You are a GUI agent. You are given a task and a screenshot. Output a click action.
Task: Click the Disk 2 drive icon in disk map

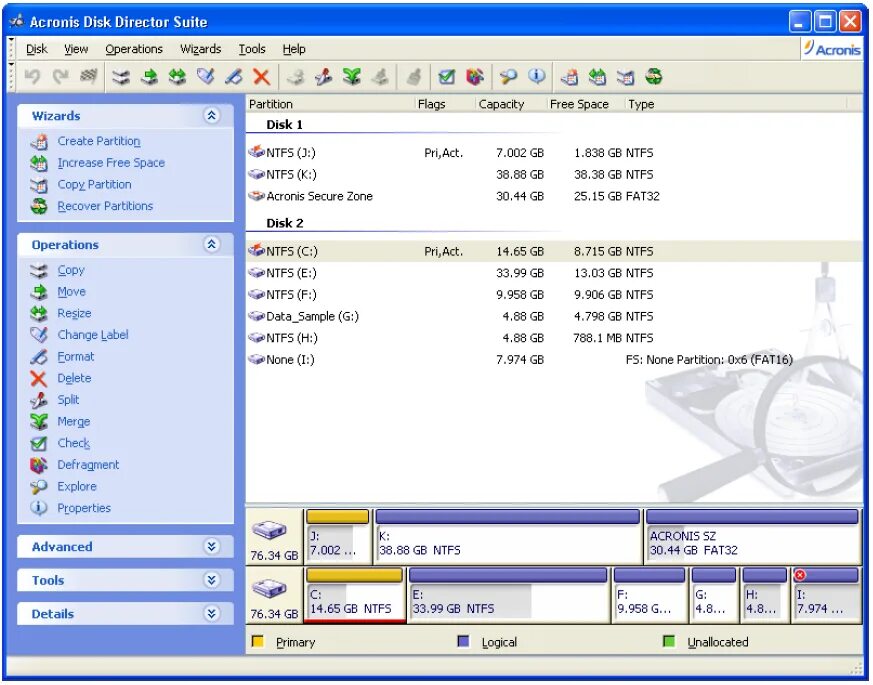pos(269,588)
